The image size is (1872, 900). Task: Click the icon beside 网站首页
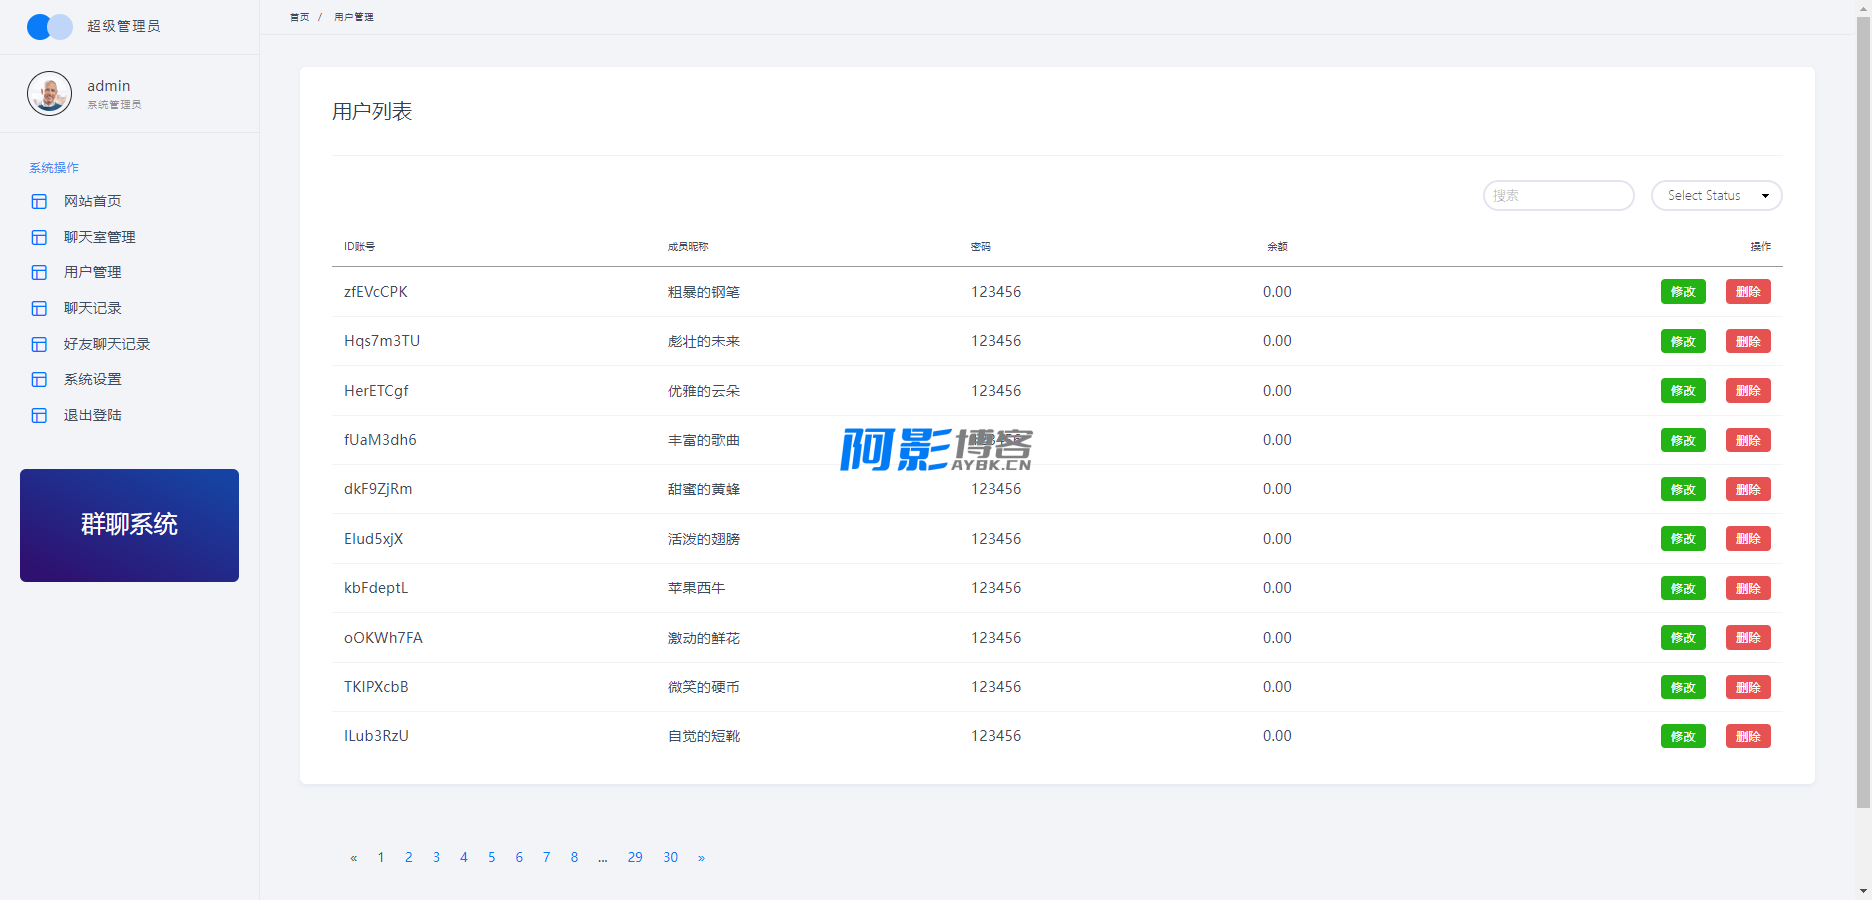39,202
